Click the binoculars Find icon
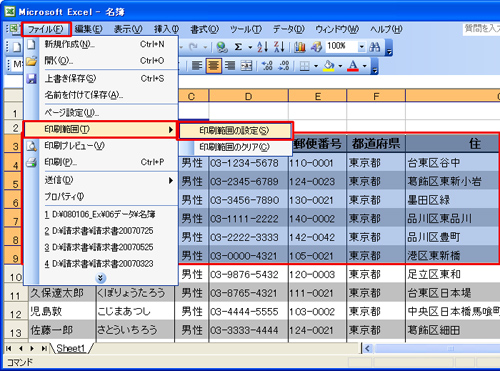Image resolution: width=500 pixels, height=371 pixels. 375,47
